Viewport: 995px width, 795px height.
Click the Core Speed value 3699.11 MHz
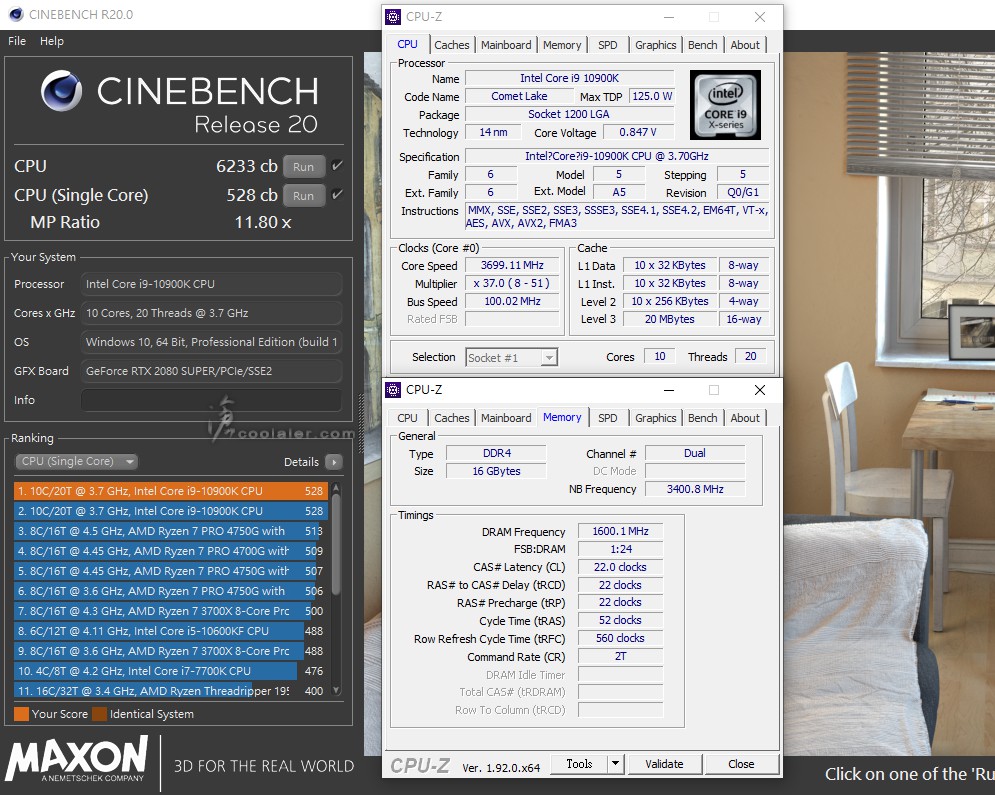512,265
